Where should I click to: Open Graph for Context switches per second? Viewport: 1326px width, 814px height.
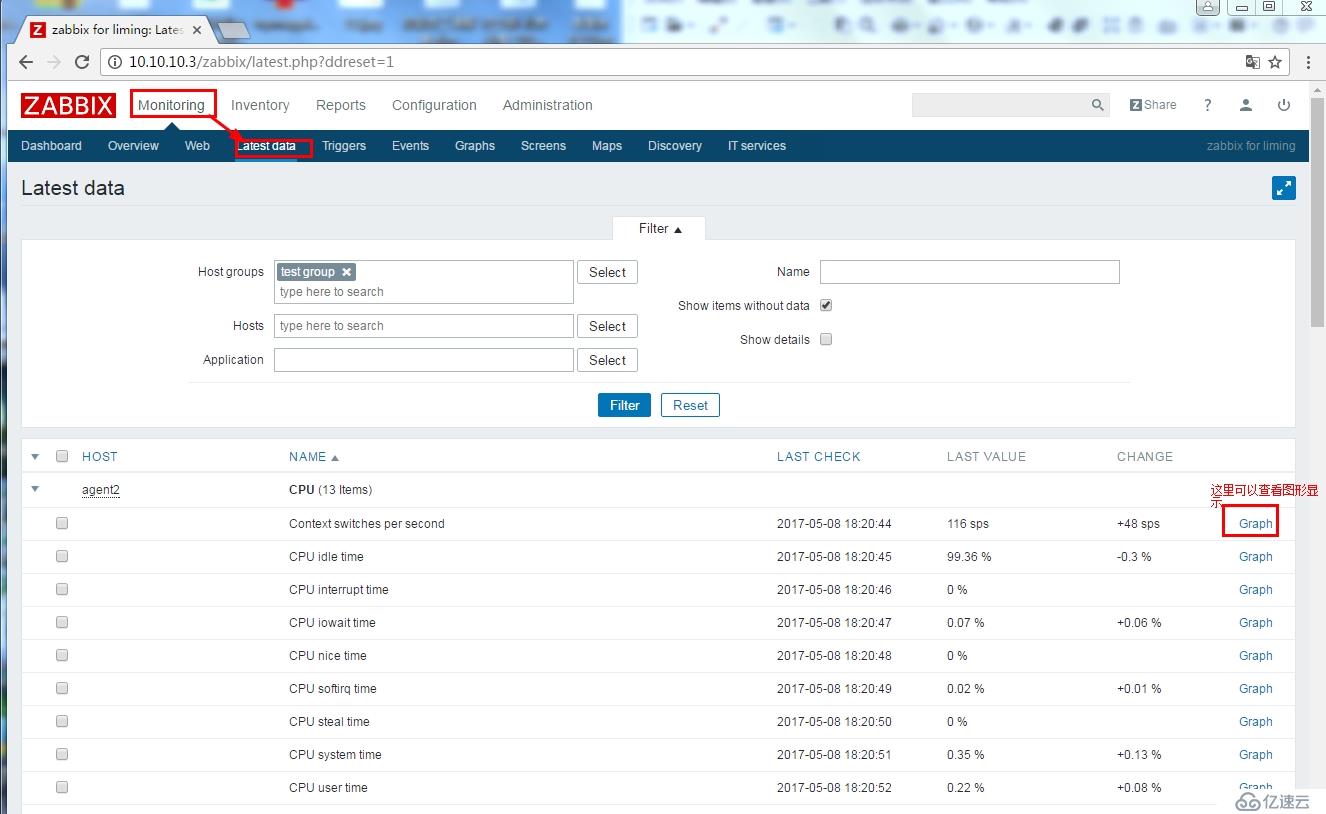point(1255,523)
